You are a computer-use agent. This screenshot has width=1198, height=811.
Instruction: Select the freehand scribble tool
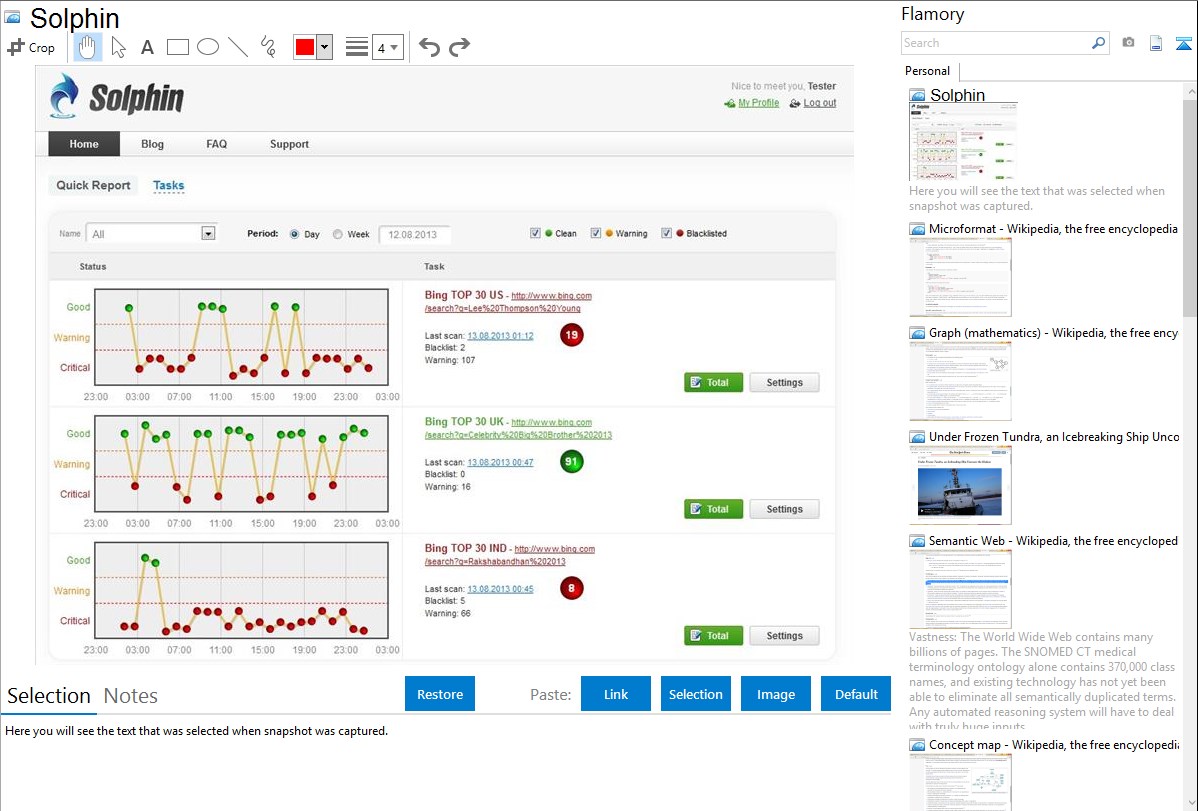pyautogui.click(x=268, y=47)
